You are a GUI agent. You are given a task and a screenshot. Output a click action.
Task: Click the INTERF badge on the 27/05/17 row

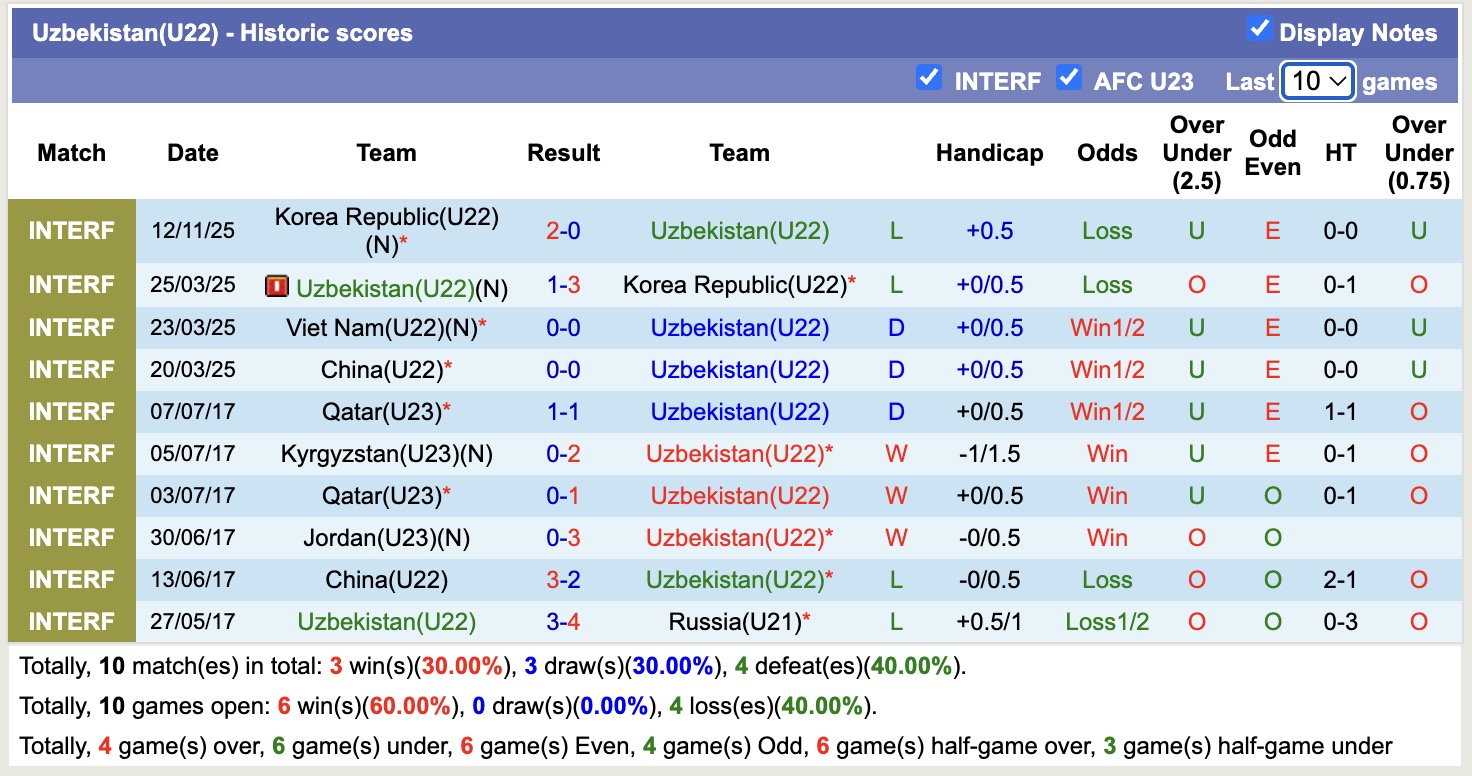pyautogui.click(x=71, y=620)
